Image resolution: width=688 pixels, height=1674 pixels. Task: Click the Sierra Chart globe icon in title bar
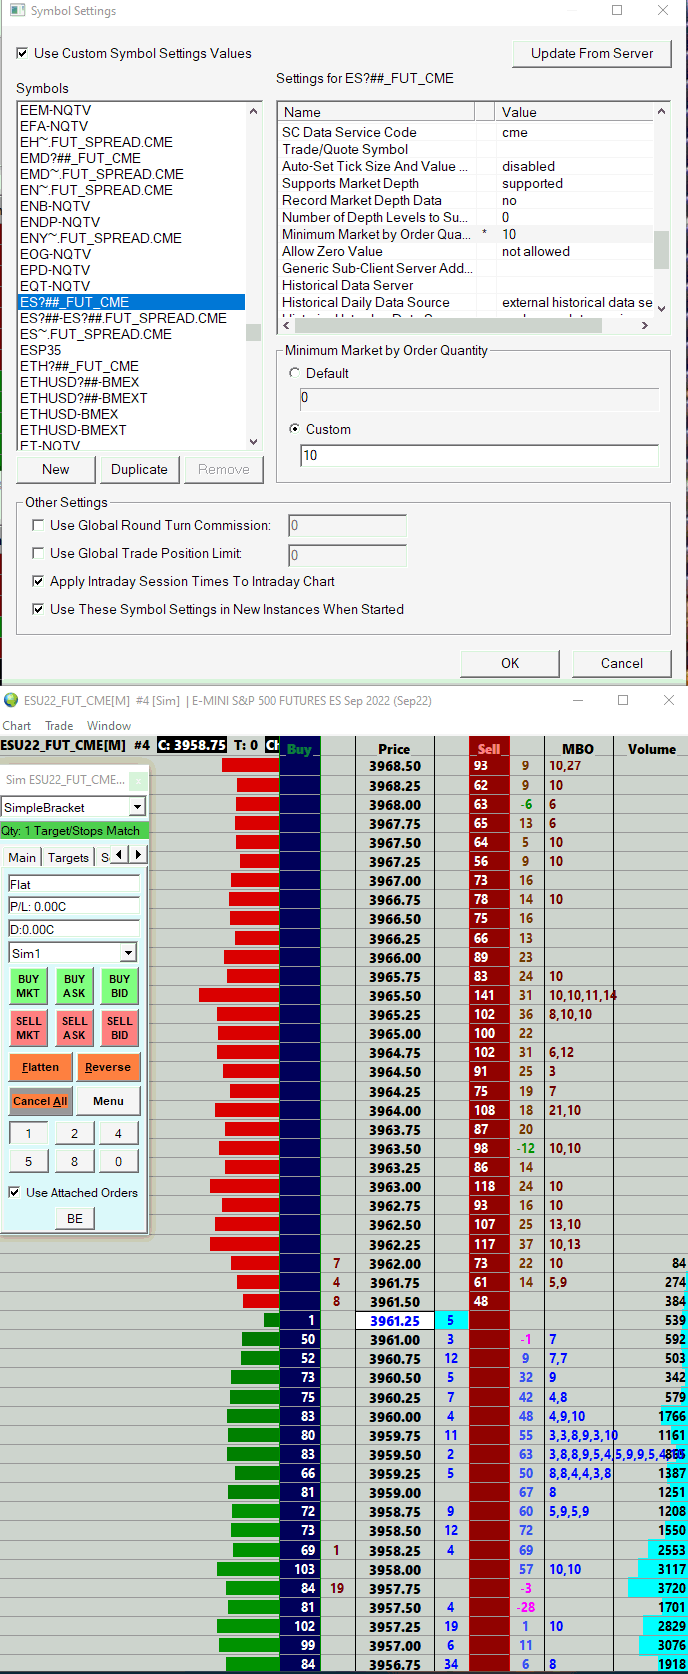point(11,700)
